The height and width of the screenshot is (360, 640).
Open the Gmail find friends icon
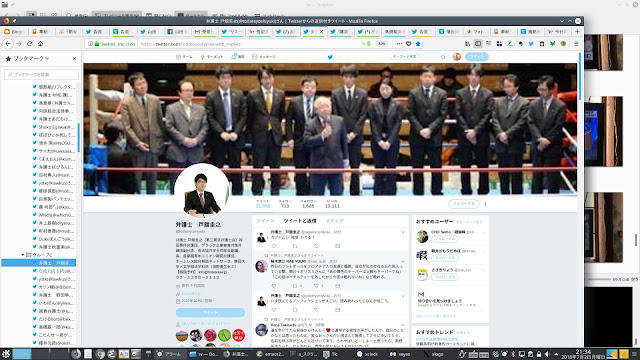[421, 294]
